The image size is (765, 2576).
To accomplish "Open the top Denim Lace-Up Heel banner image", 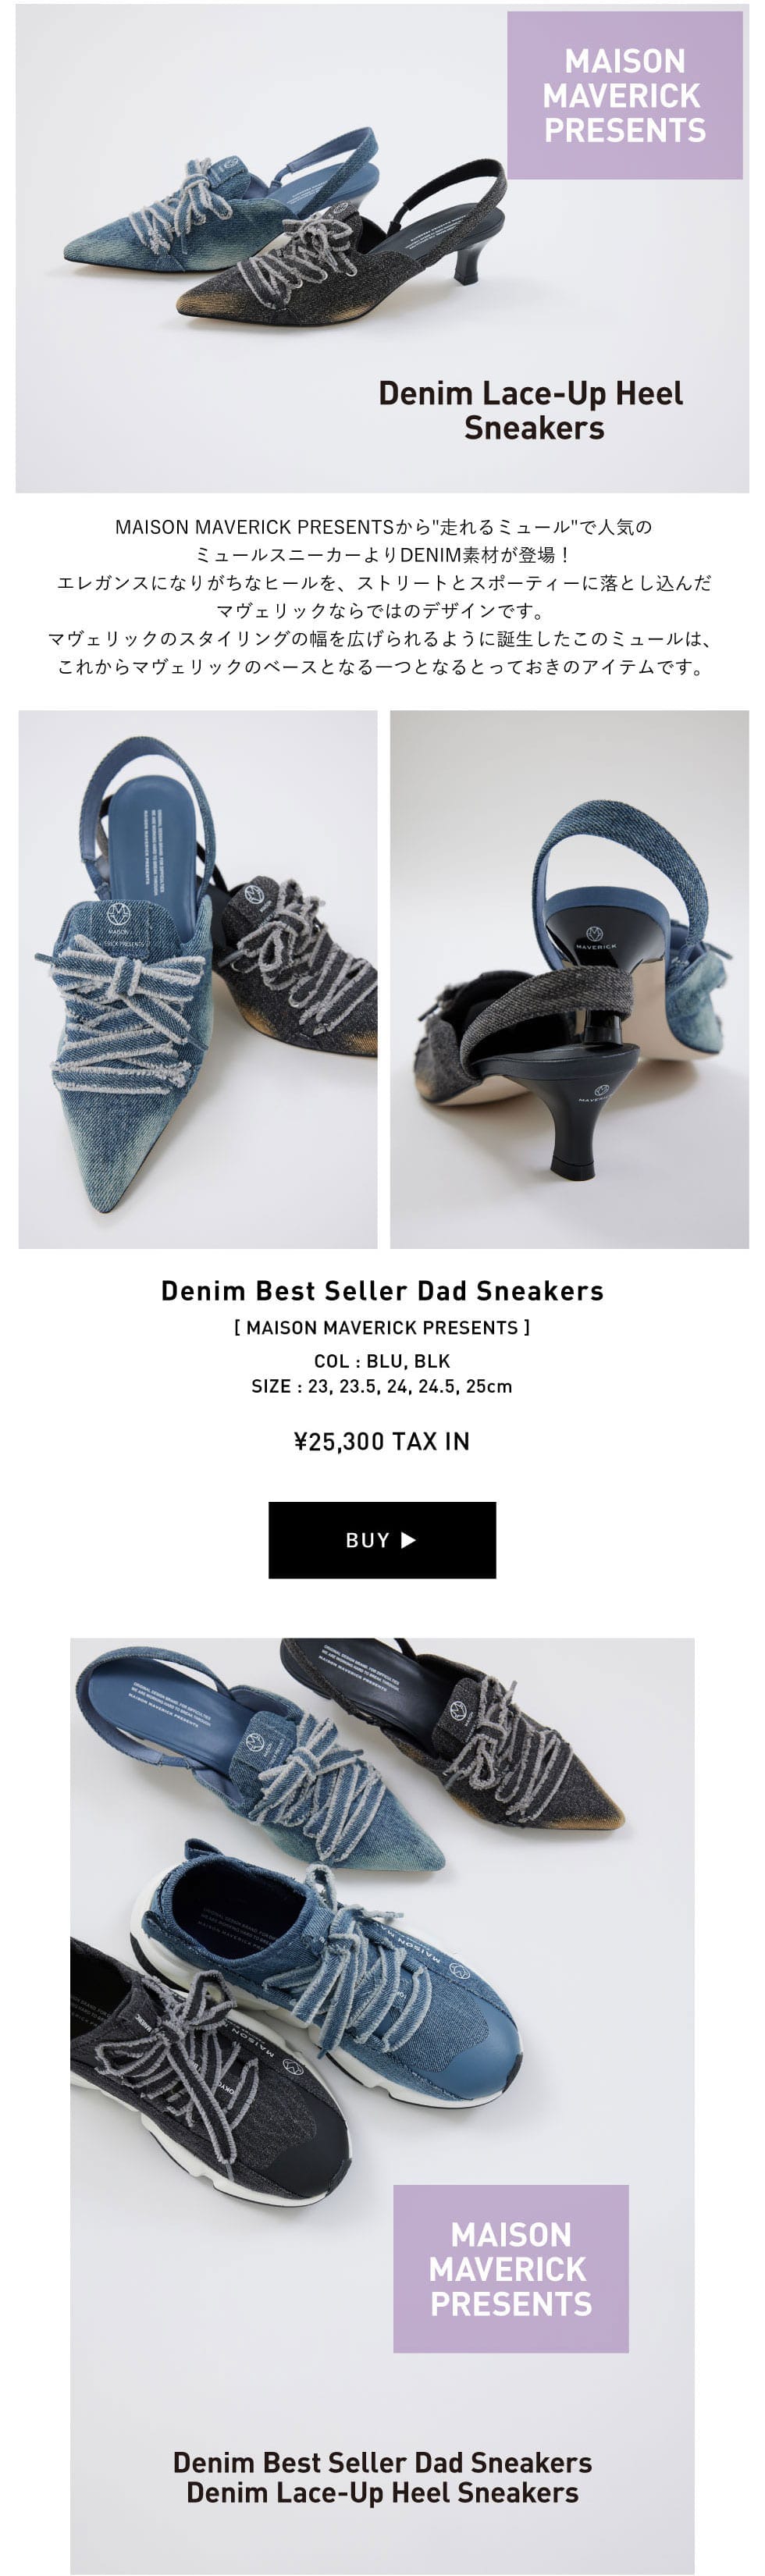I will pos(382,248).
